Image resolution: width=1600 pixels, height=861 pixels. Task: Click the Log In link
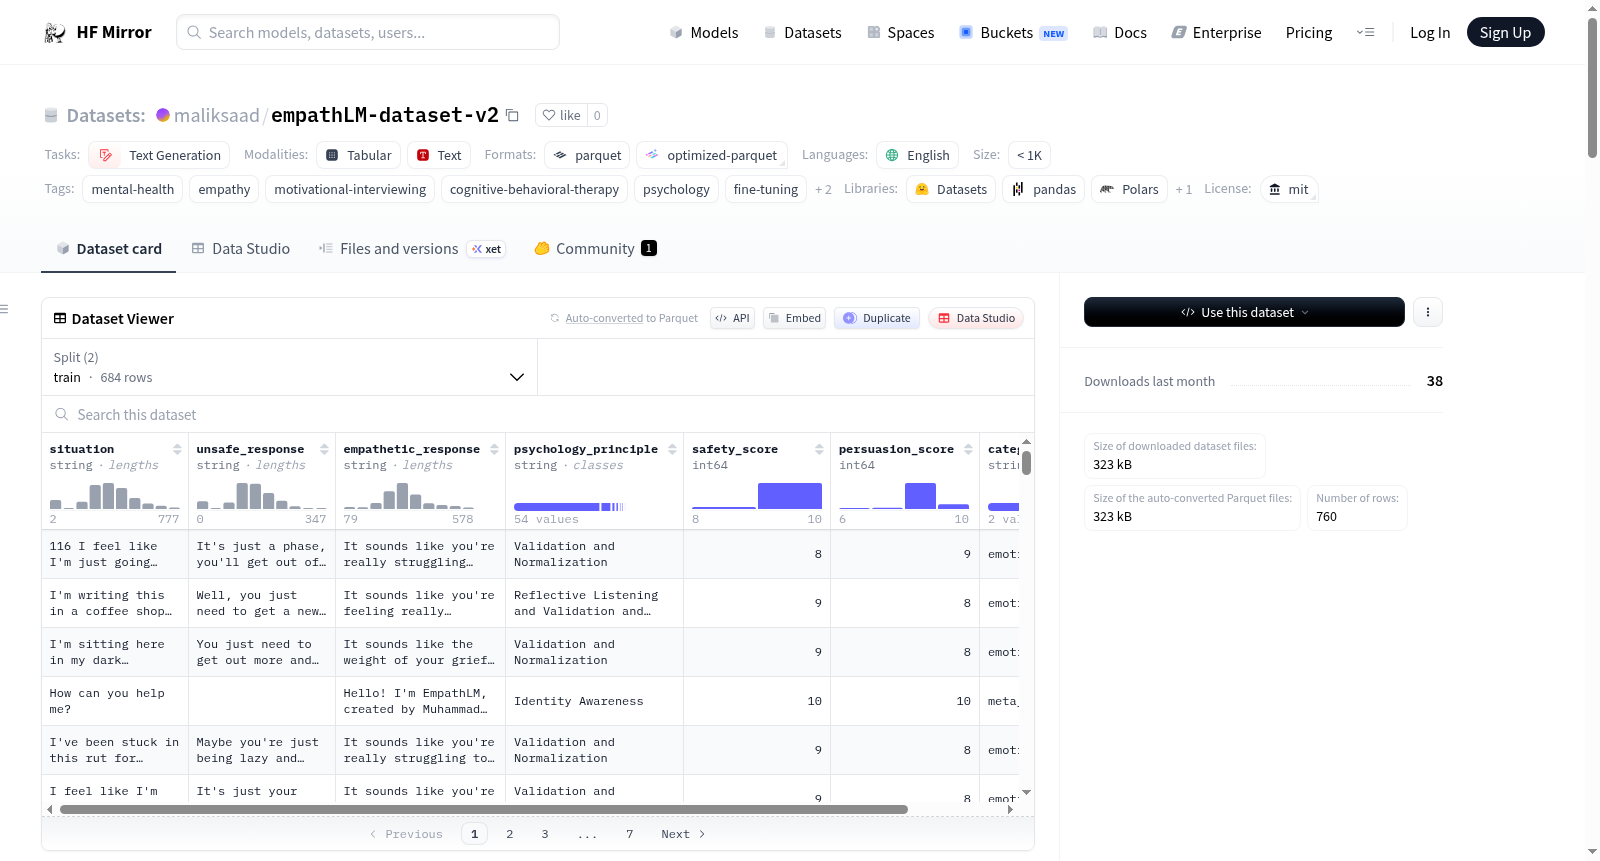tap(1430, 33)
